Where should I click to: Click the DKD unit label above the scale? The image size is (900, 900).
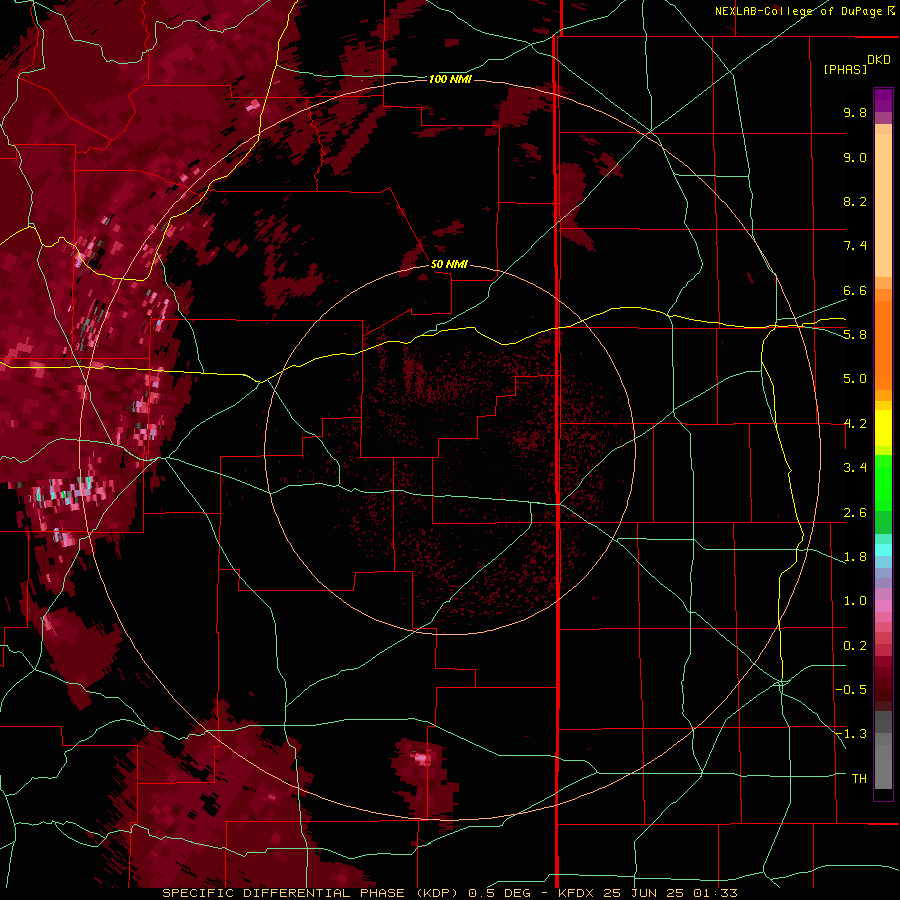(879, 60)
